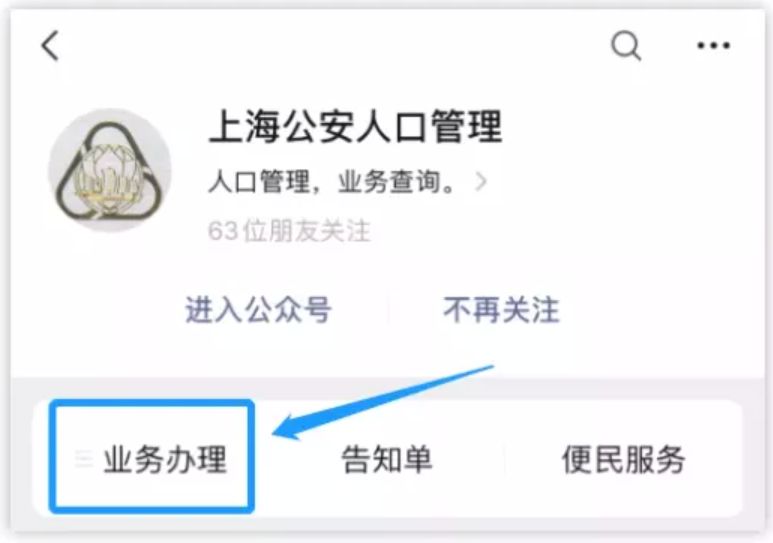Image resolution: width=773 pixels, height=543 pixels.
Task: Tap the 上海公安人口管理 account avatar logo
Action: (x=109, y=170)
